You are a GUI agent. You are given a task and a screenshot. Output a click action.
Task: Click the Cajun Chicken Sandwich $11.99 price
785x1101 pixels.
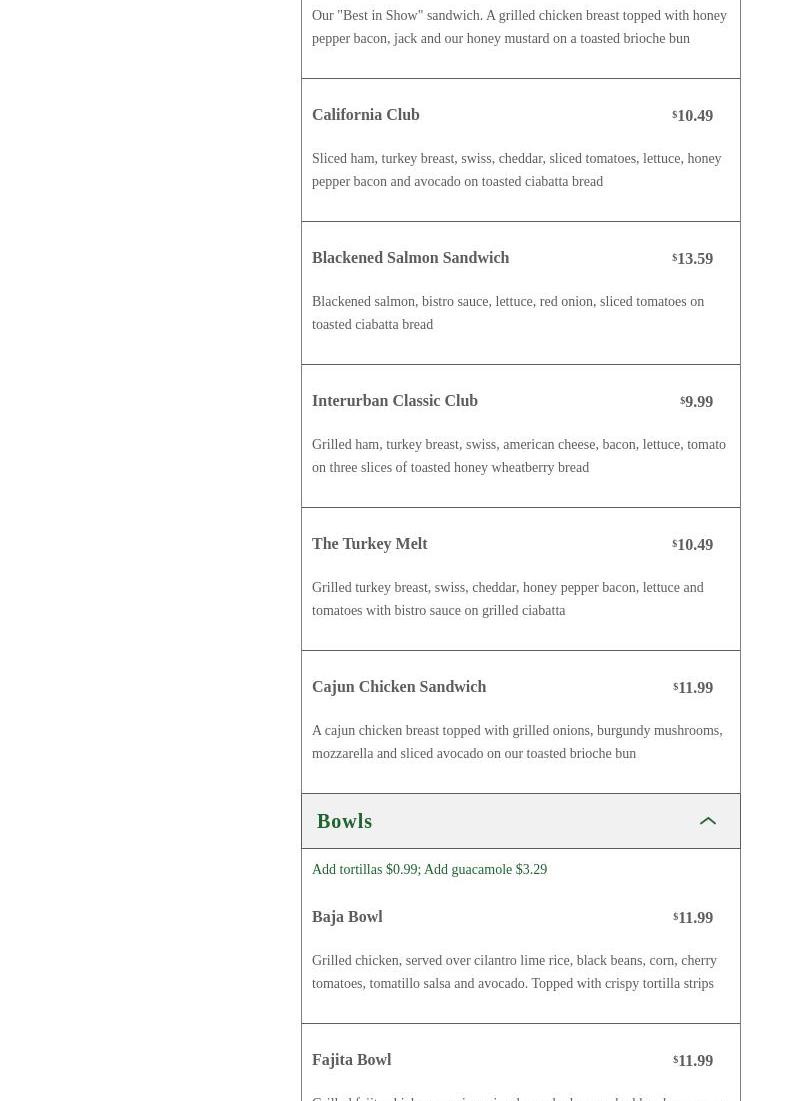(x=693, y=688)
